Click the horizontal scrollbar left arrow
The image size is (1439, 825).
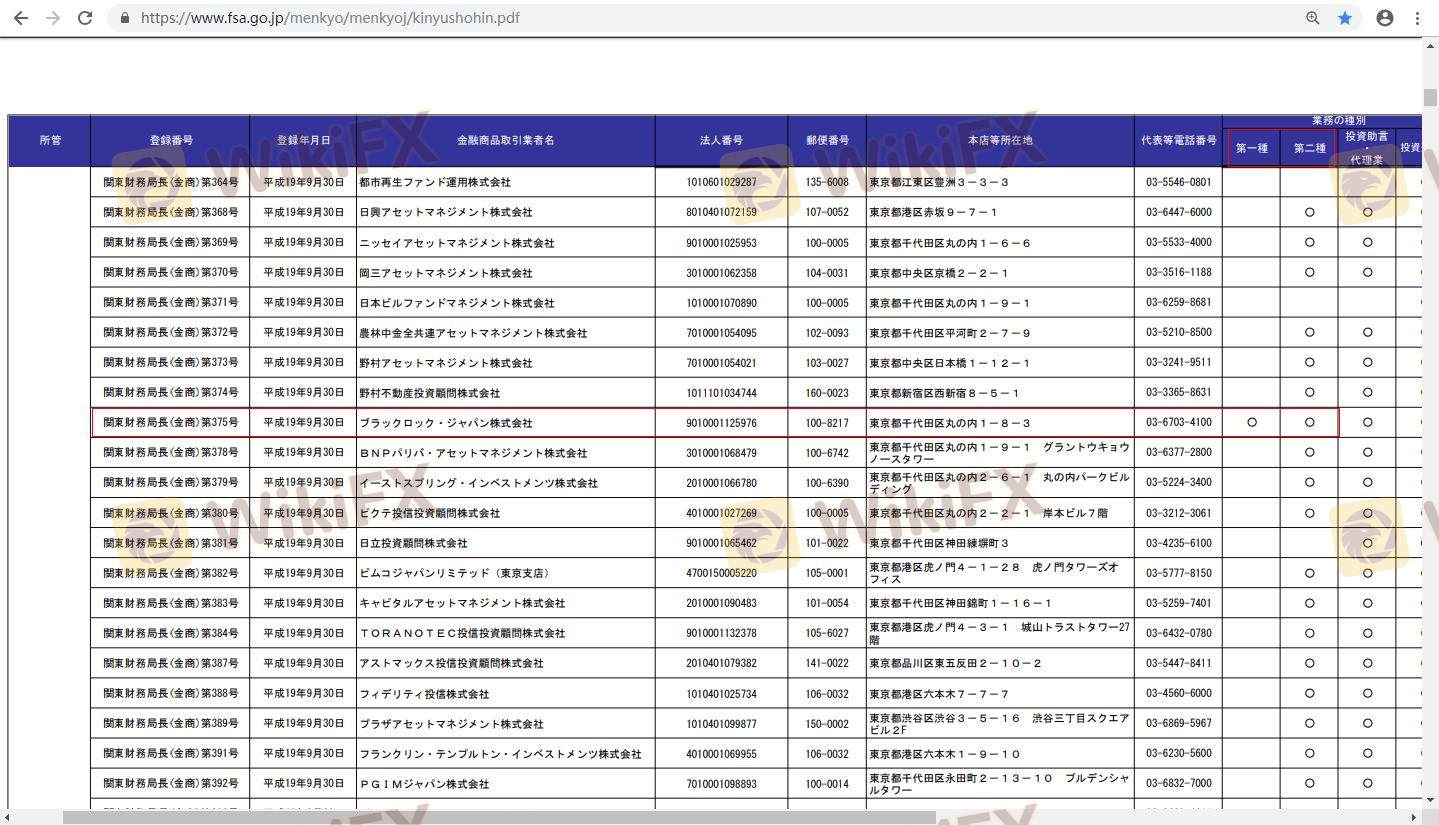[x=8, y=817]
